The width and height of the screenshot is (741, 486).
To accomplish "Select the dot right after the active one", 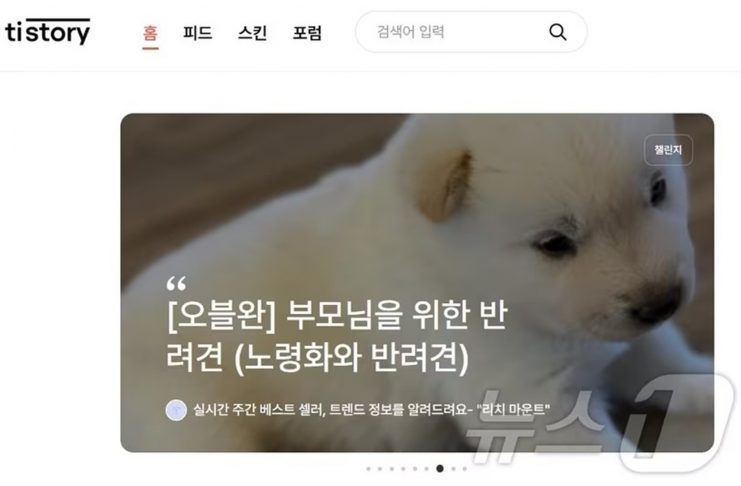I will click(x=453, y=469).
